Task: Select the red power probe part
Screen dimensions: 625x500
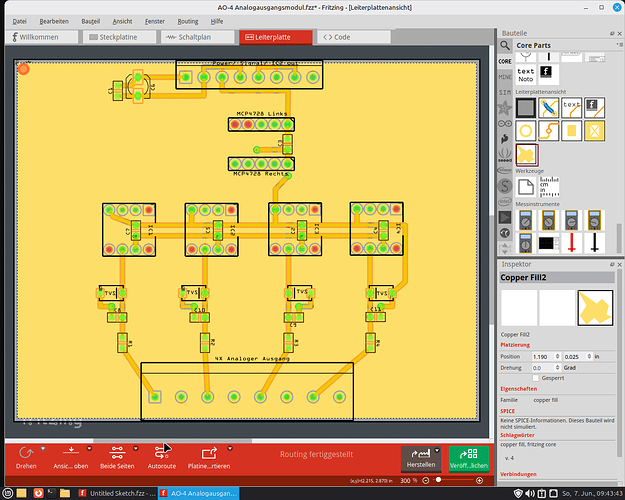Action: pyautogui.click(x=572, y=243)
